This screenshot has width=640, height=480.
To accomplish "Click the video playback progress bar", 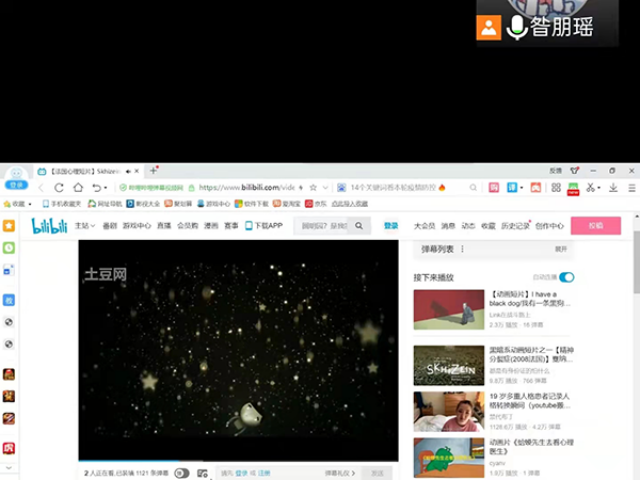I will click(238, 461).
